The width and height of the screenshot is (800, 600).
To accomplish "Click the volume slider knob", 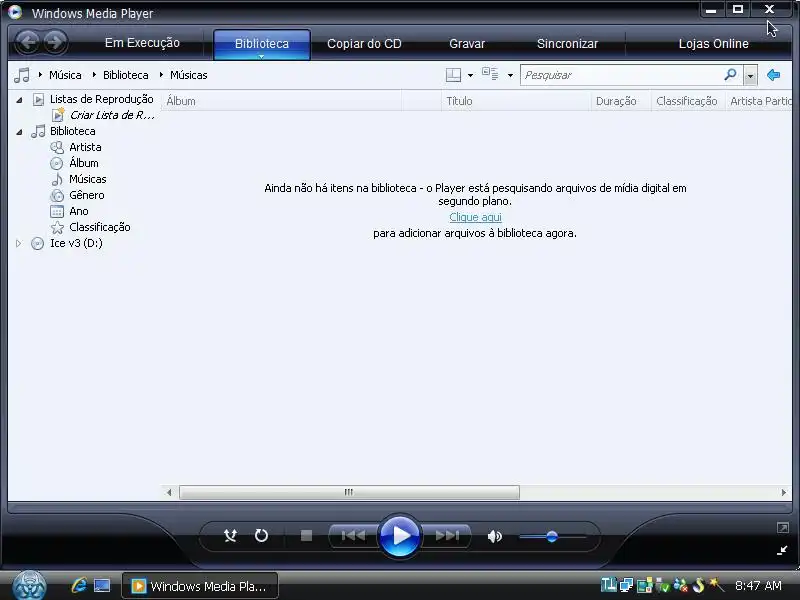I will click(x=552, y=537).
